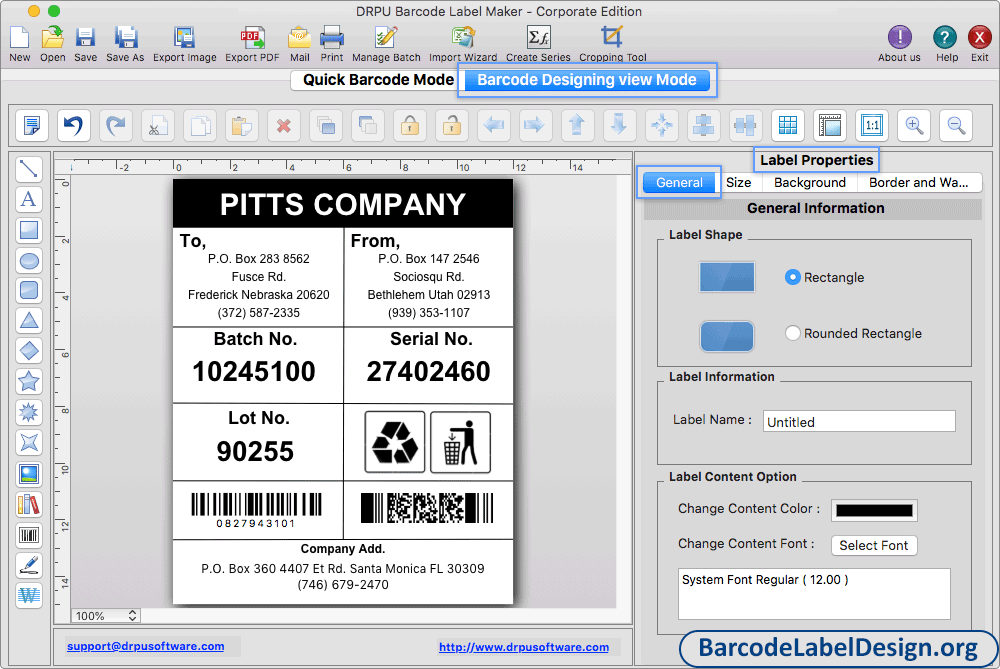Select the Signature pen tool
1000x669 pixels.
29,565
